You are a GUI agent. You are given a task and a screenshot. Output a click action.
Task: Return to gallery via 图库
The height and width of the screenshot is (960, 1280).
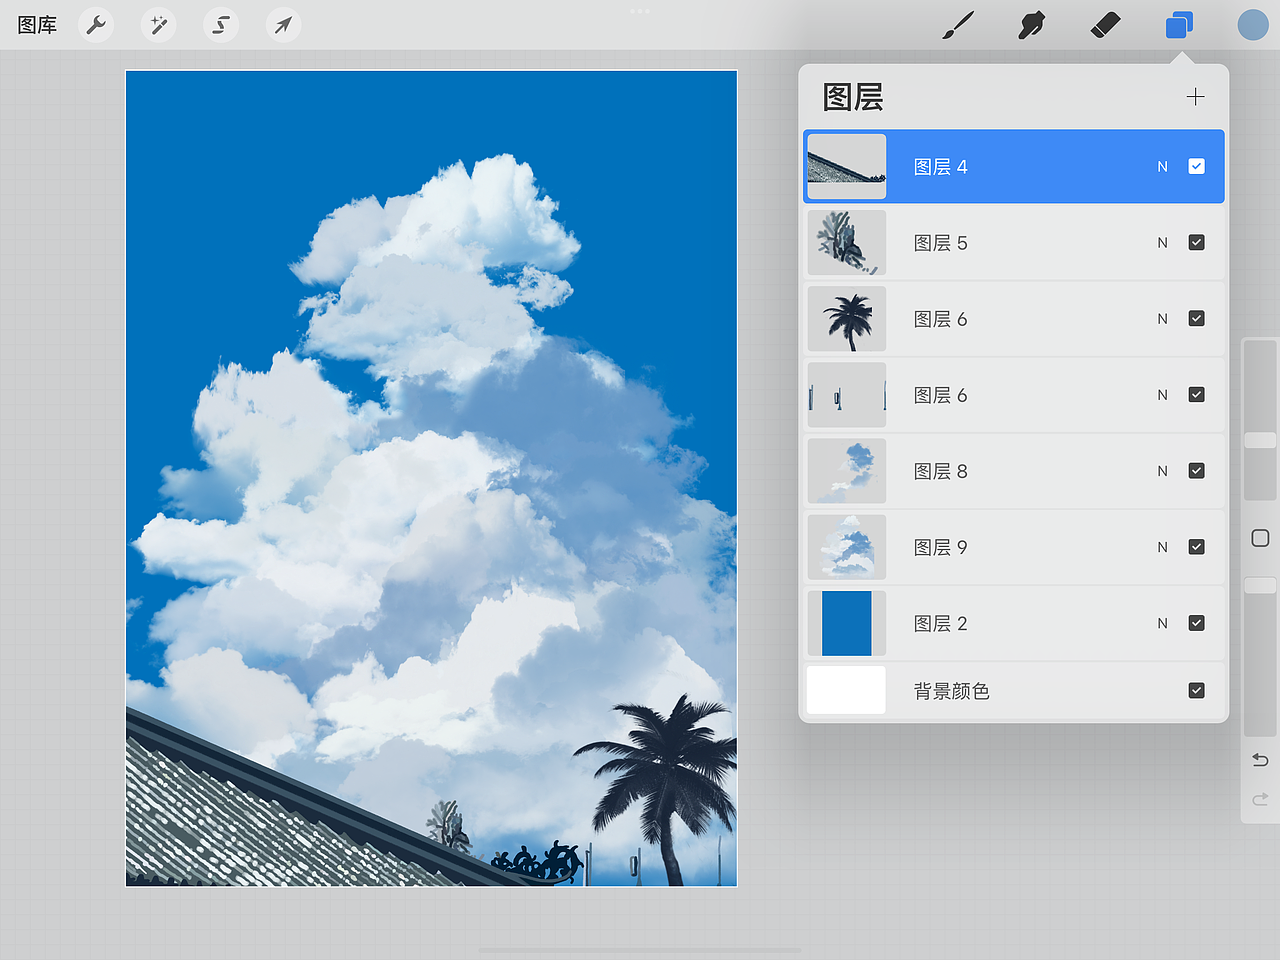[37, 25]
